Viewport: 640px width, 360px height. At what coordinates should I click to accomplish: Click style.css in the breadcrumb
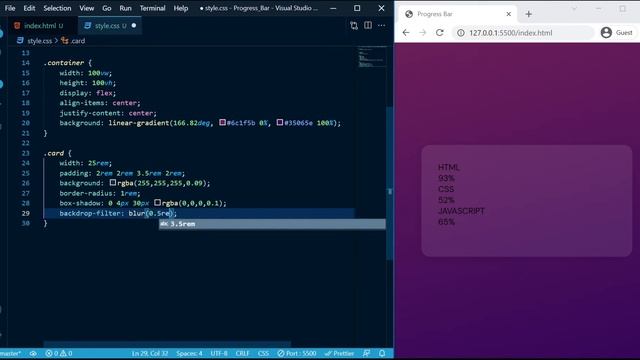[x=40, y=41]
